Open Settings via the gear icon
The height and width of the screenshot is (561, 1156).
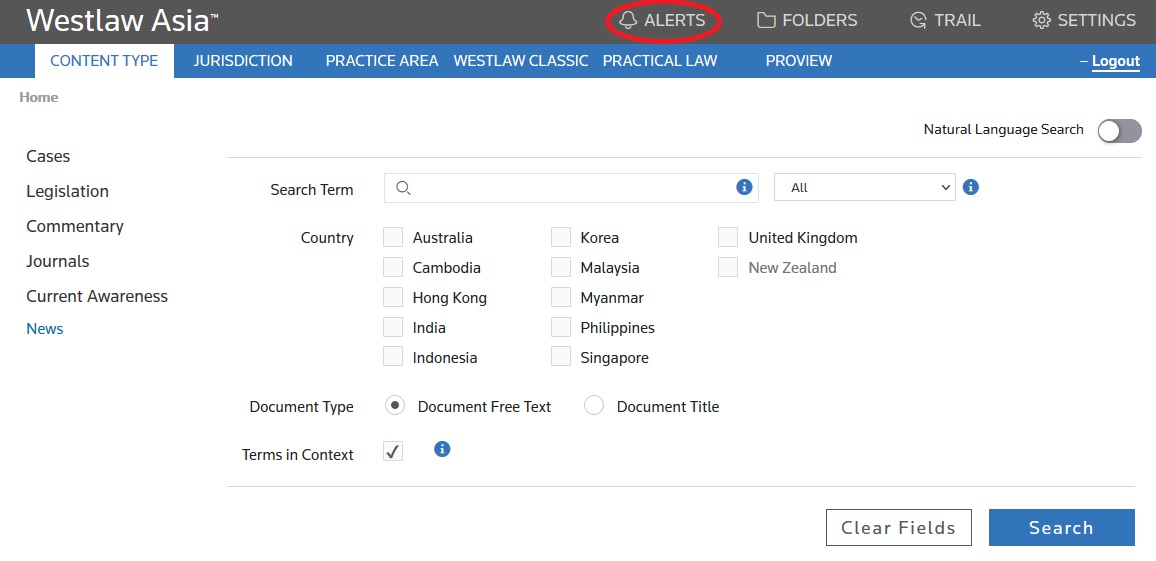(1041, 20)
